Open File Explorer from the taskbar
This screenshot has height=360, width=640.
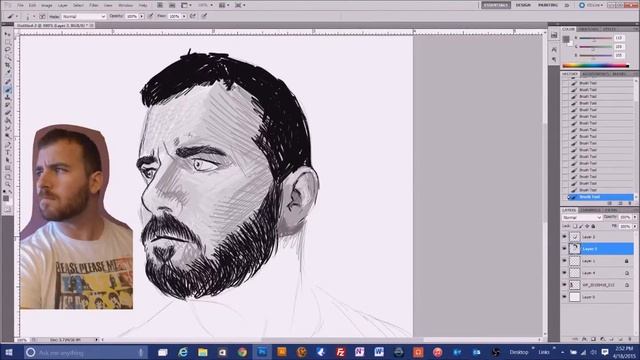click(203, 352)
